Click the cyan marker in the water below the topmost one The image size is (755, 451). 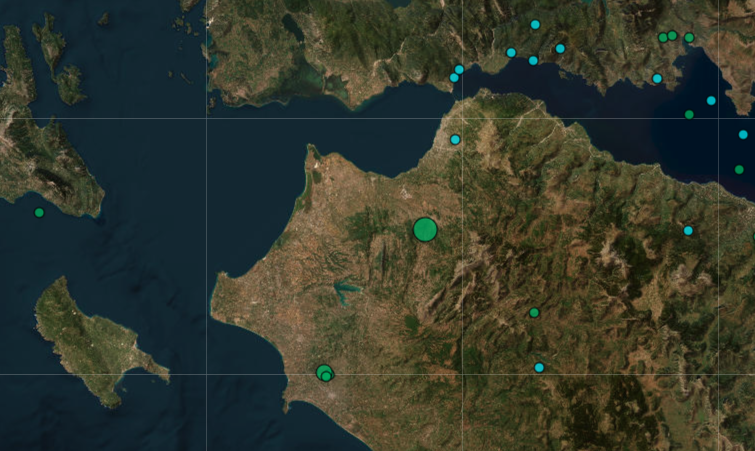pos(533,61)
